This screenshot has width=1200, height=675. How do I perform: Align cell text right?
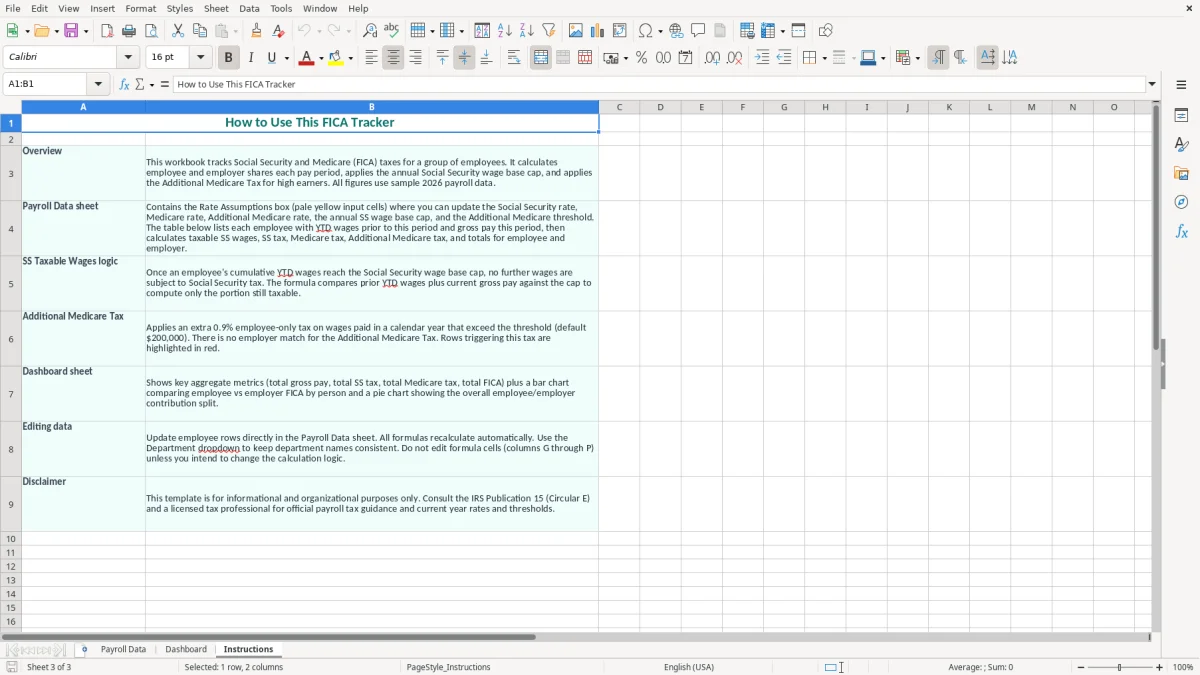[x=415, y=58]
